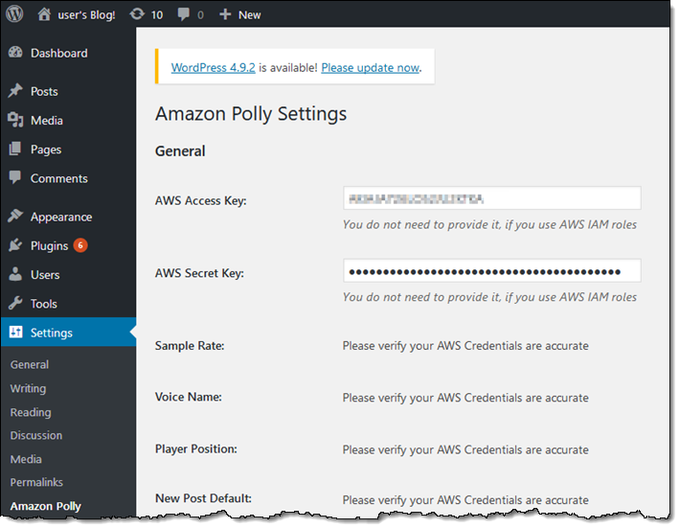Click the home icon beside user's Blog!

(x=43, y=15)
